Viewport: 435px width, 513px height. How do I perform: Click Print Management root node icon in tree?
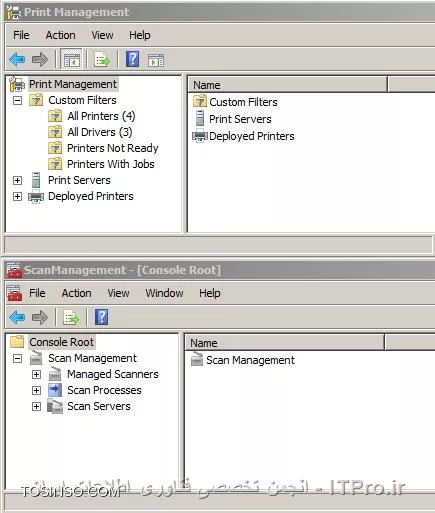pos(17,84)
